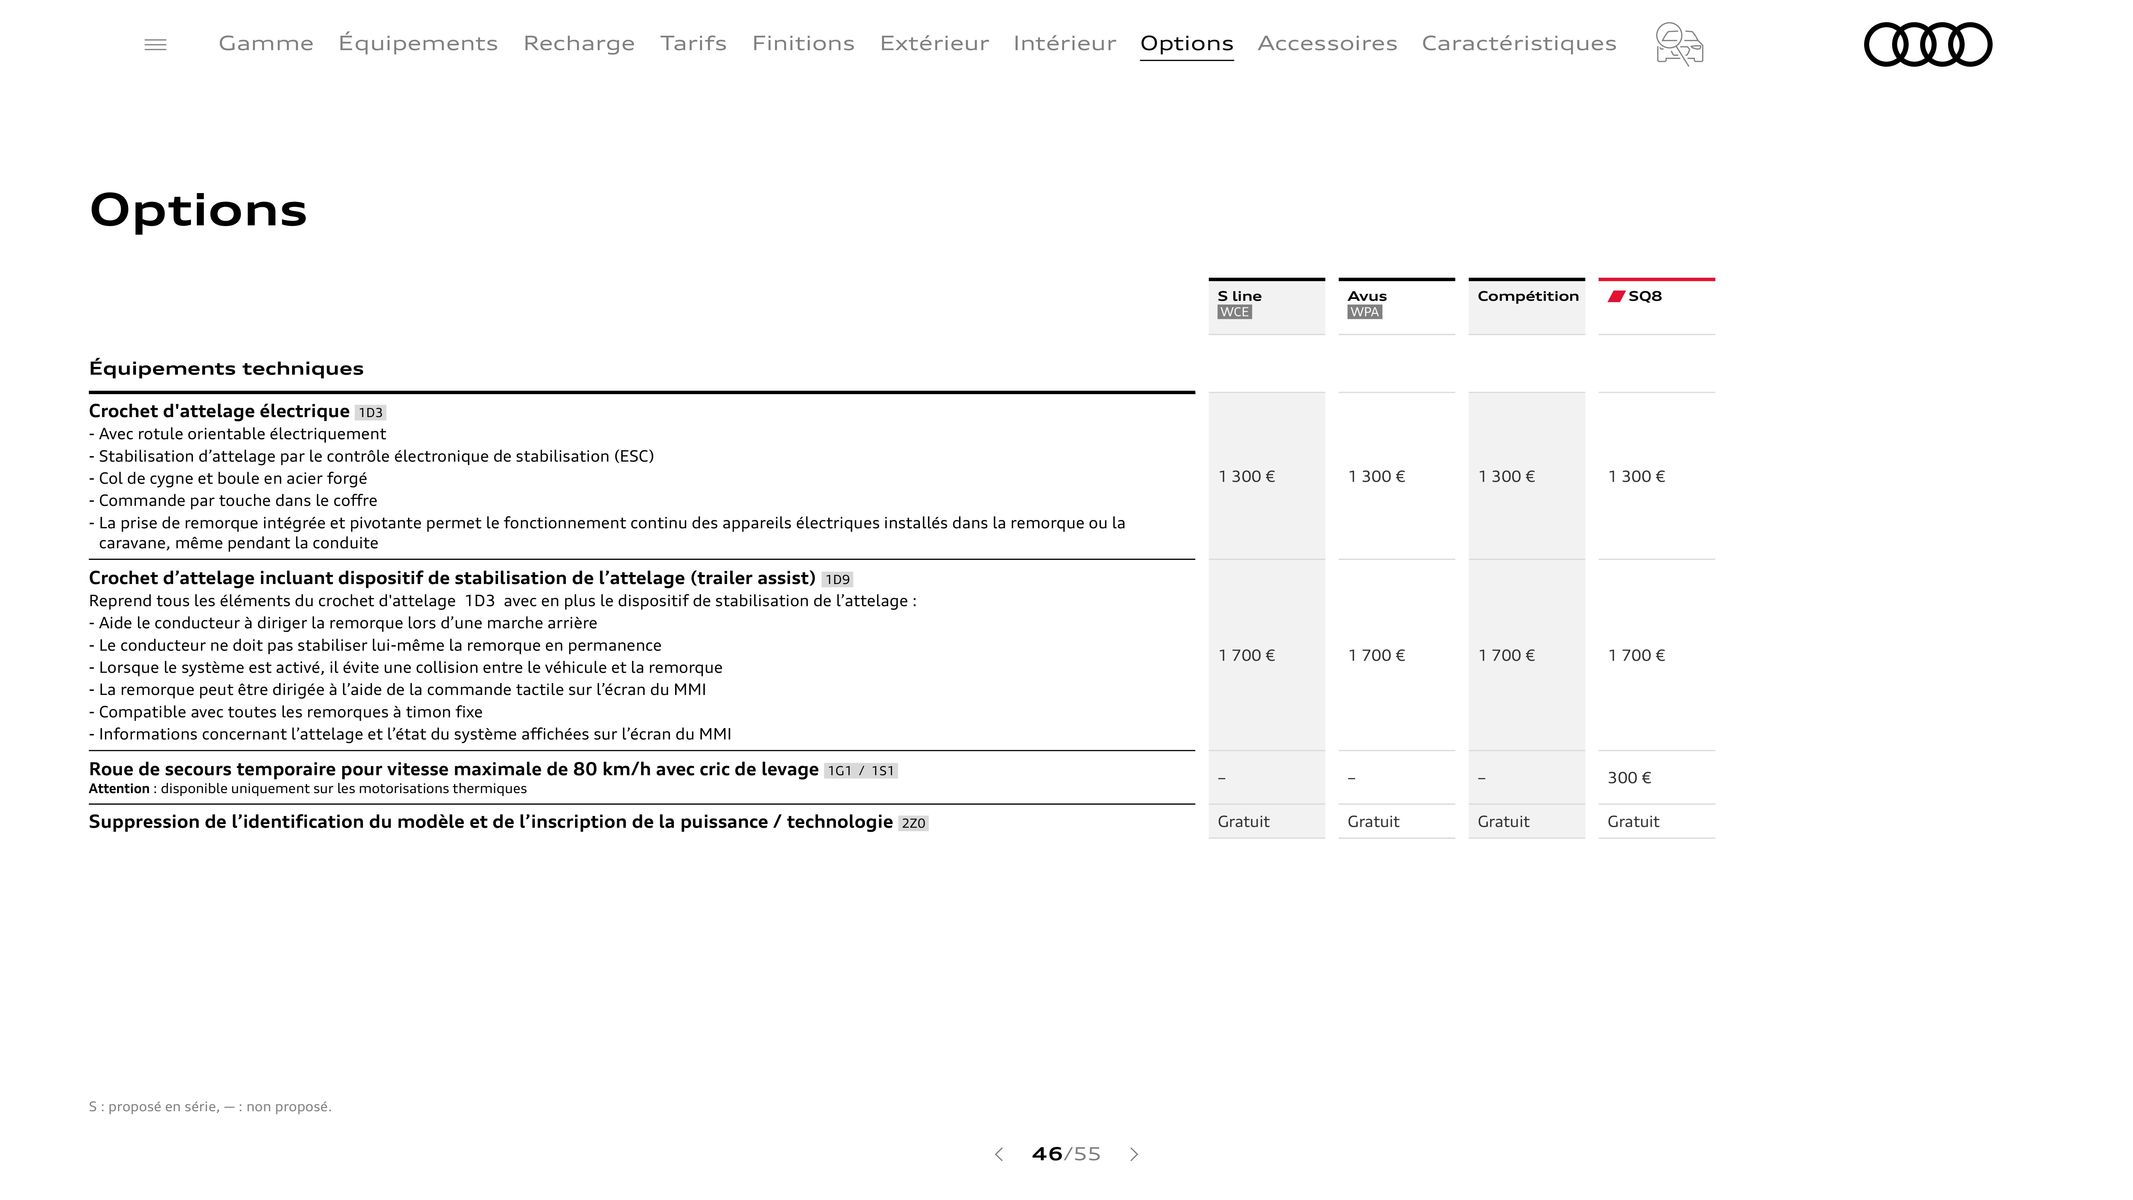Click the 300 € price for SQ8
The image size is (2133, 1200).
tap(1629, 778)
